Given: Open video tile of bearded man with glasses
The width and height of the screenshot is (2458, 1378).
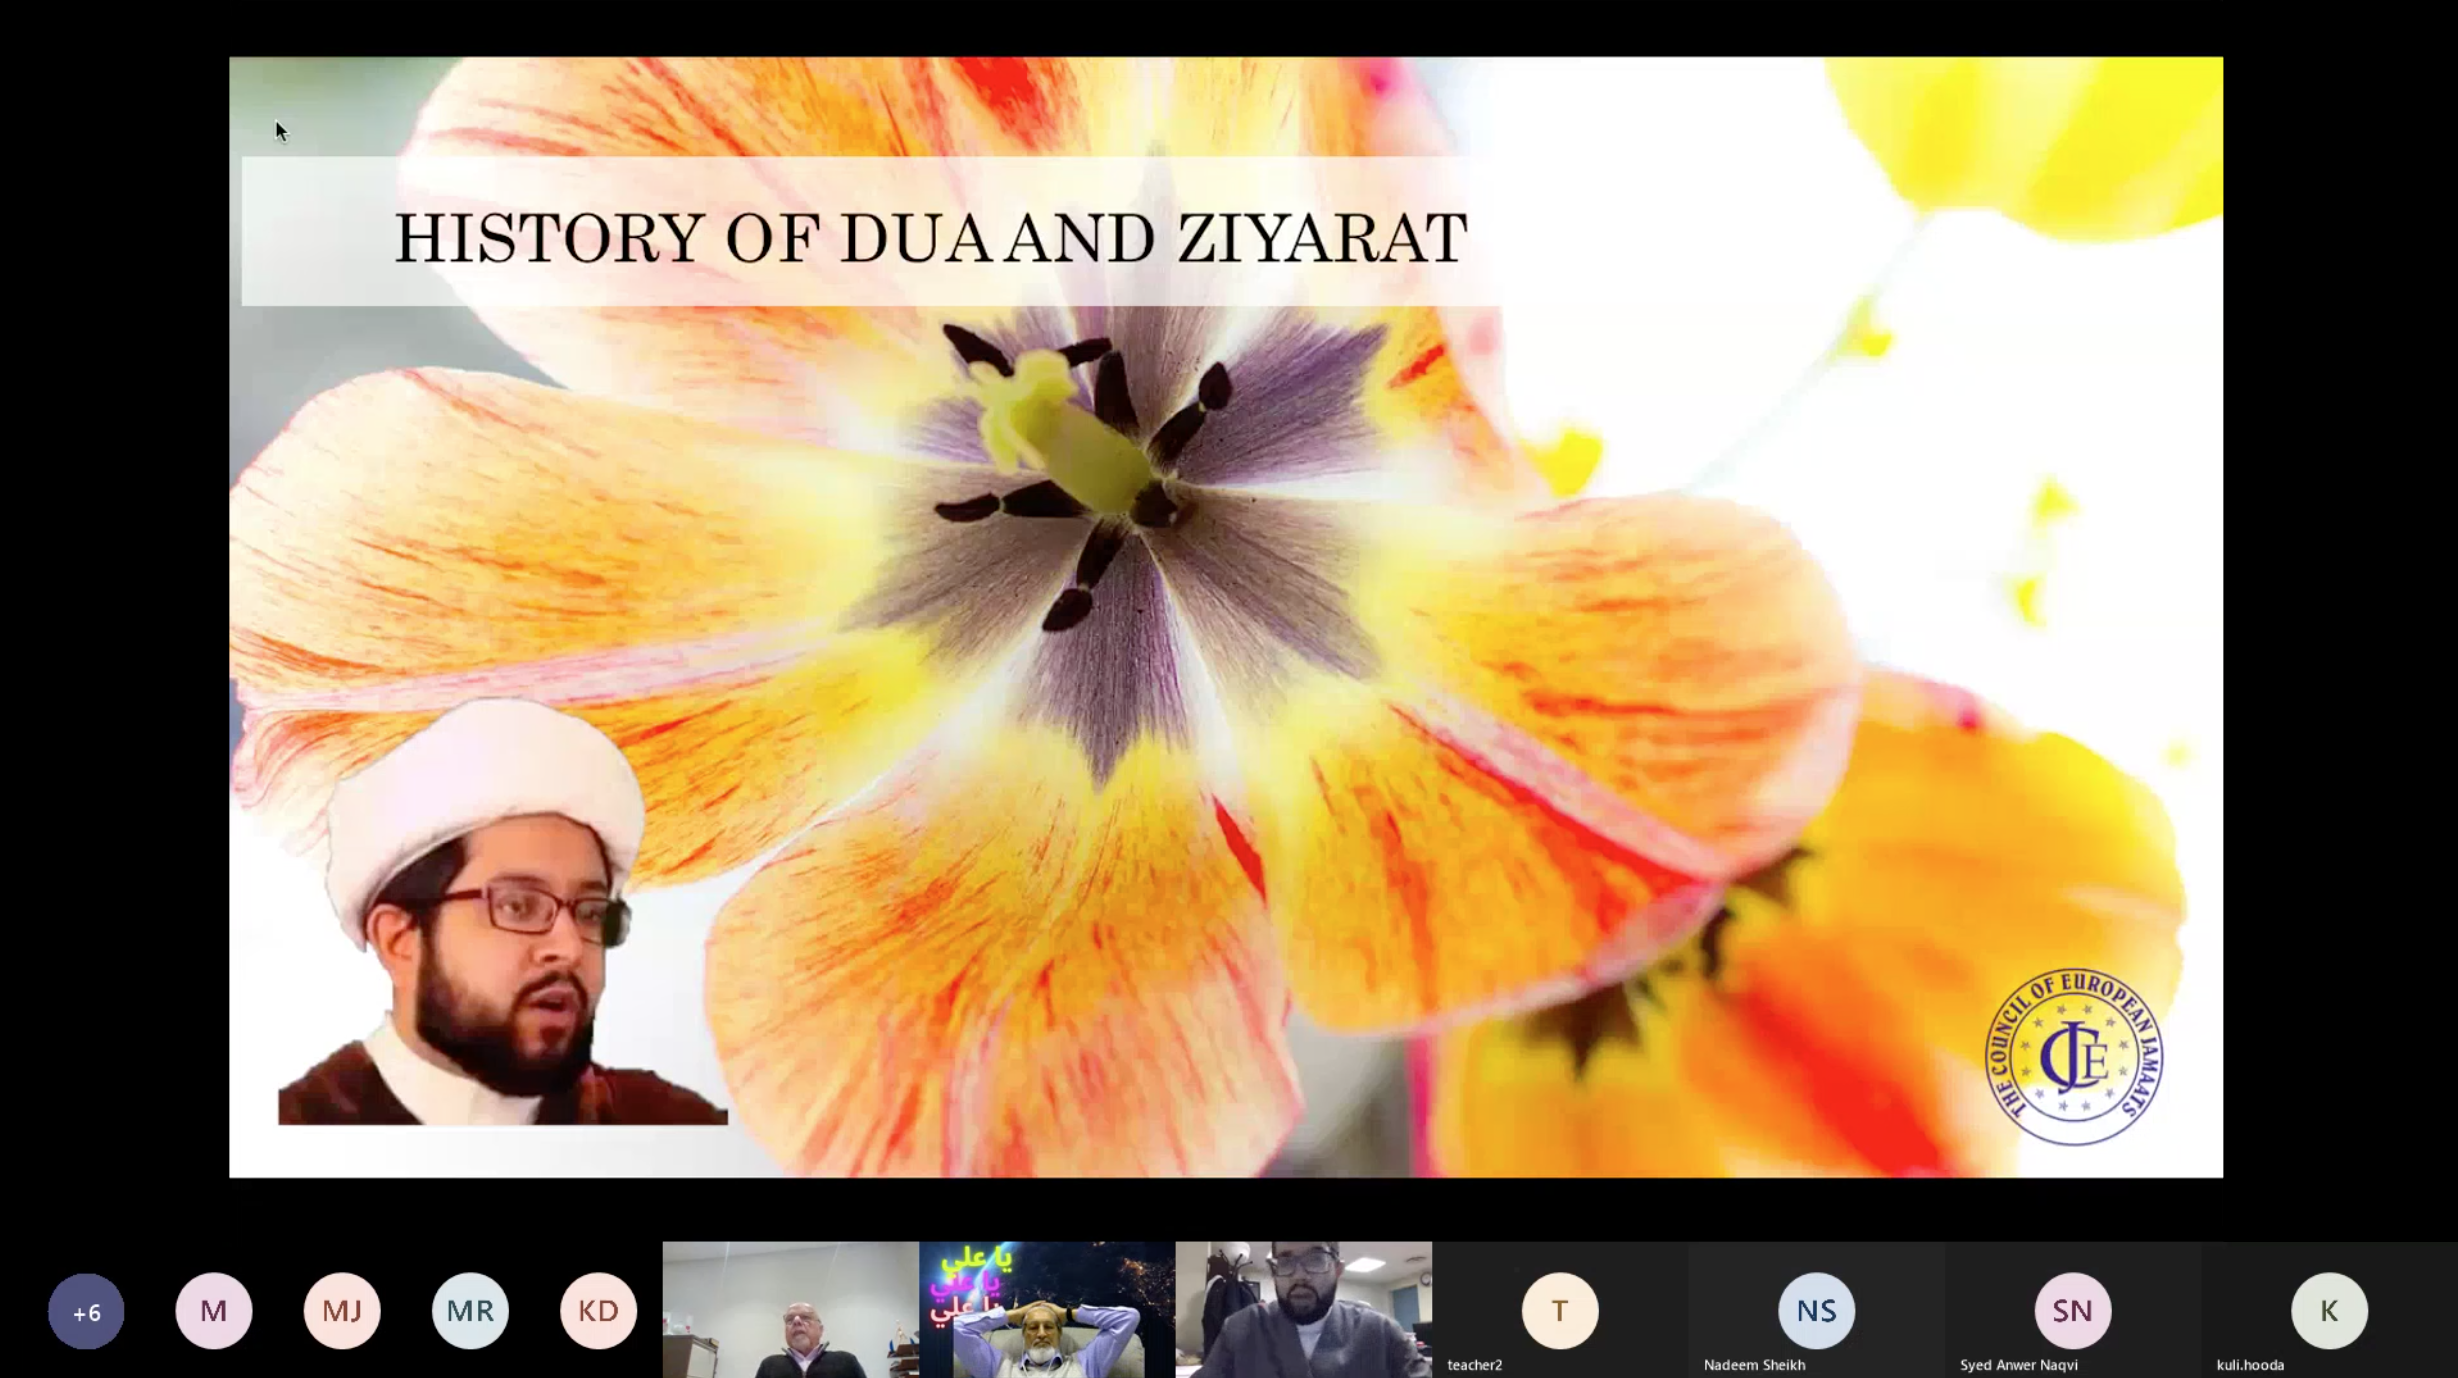Looking at the screenshot, I should pos(1303,1310).
